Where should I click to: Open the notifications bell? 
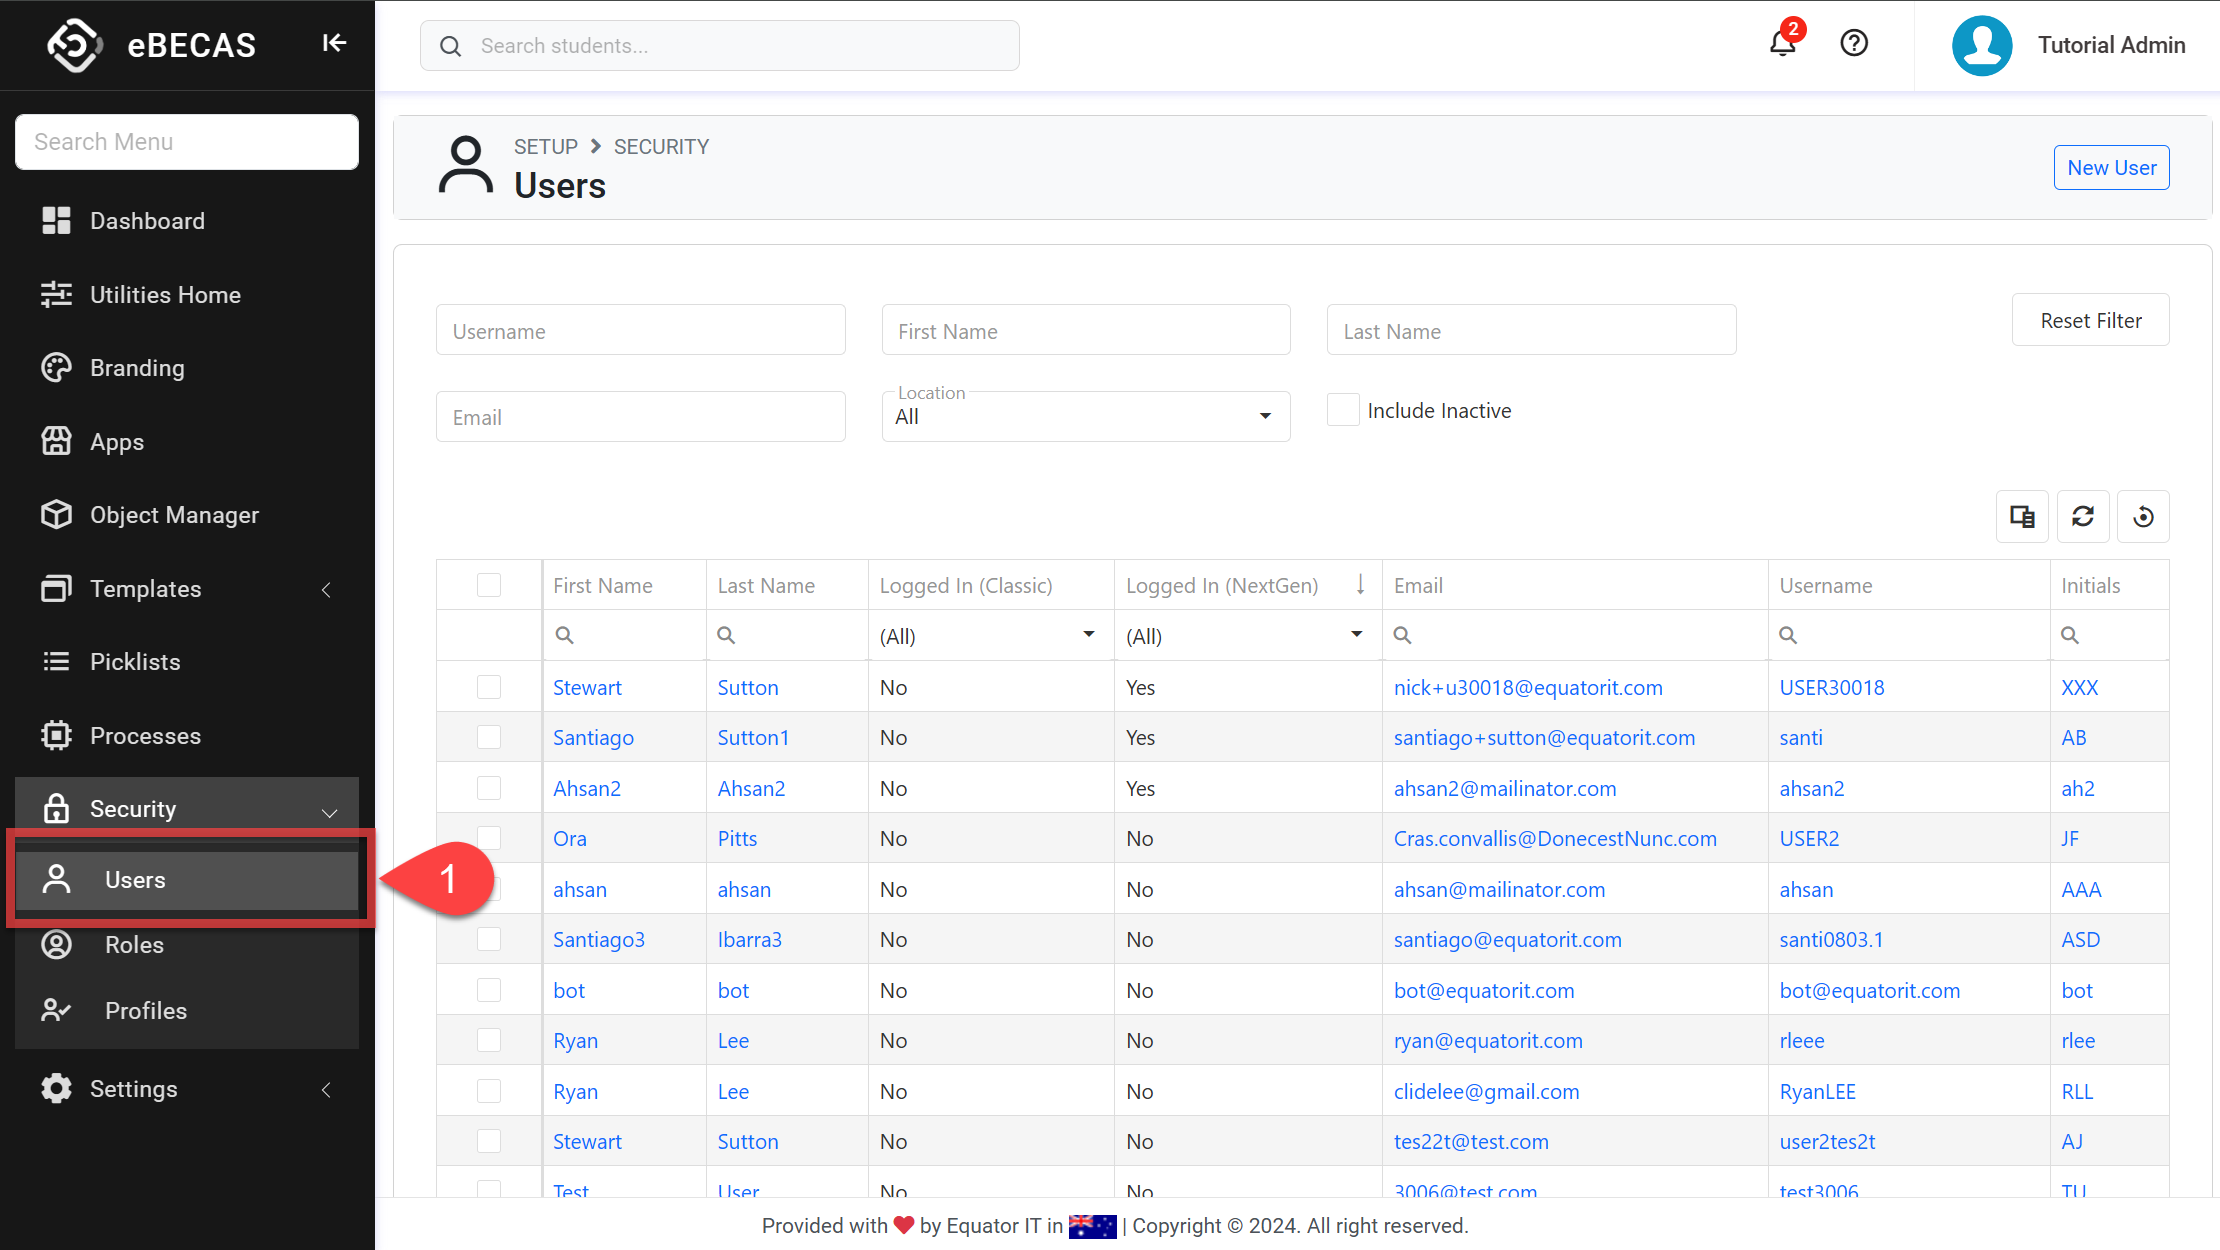[x=1783, y=43]
